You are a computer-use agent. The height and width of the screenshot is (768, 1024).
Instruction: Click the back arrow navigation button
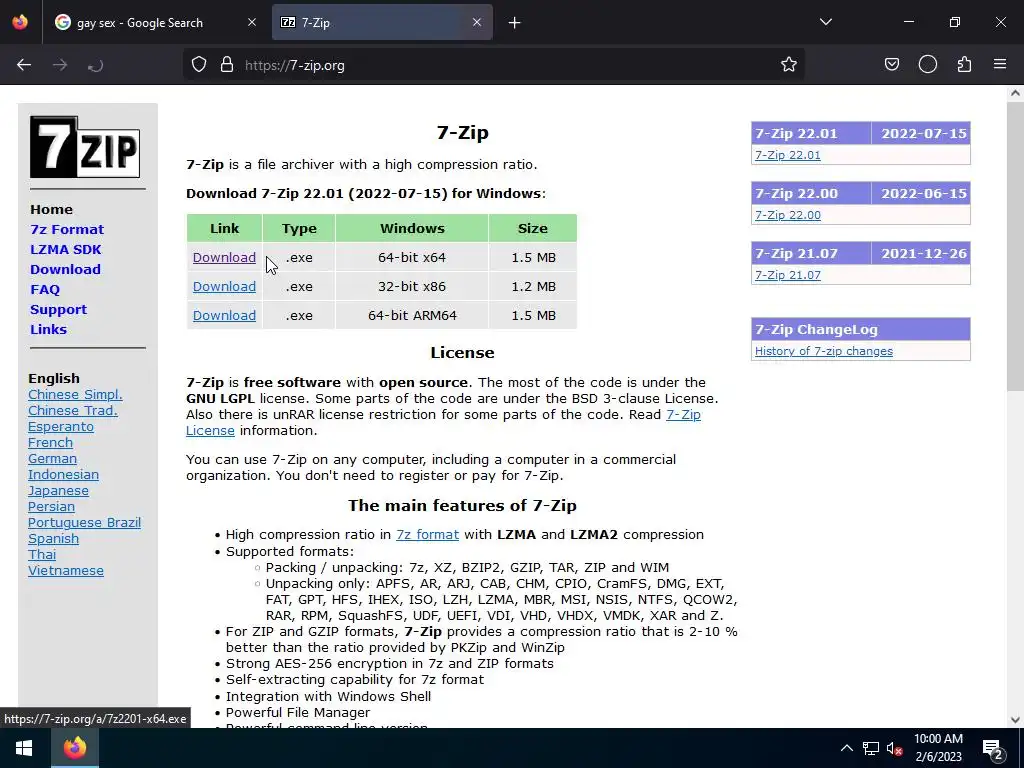24,65
